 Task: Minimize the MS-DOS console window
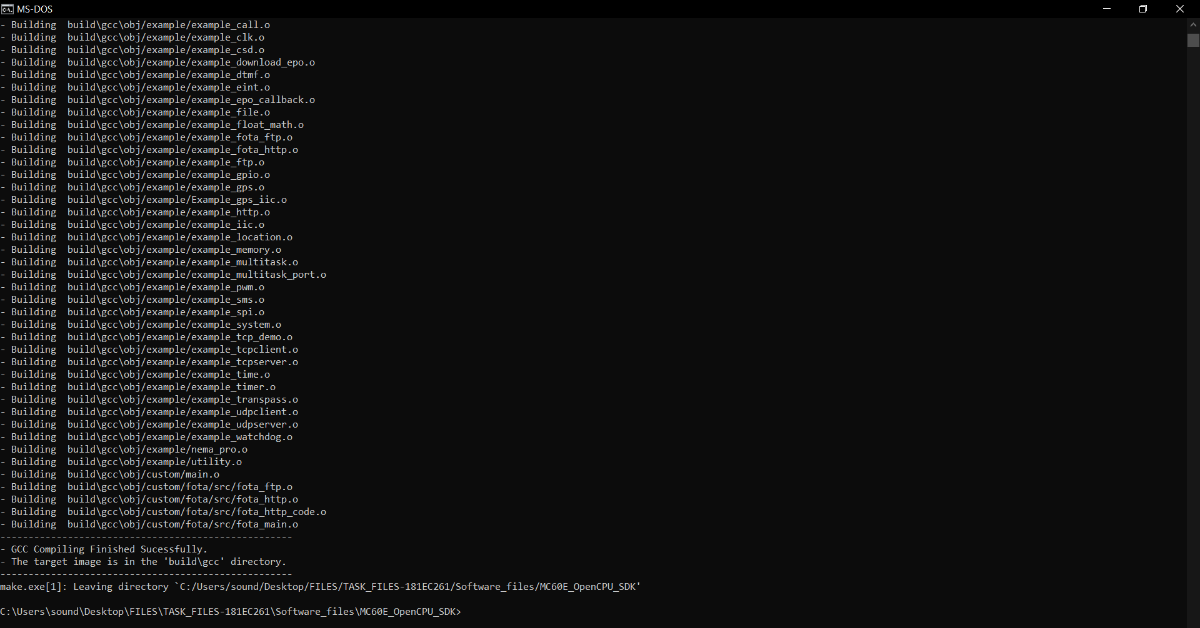1108,9
